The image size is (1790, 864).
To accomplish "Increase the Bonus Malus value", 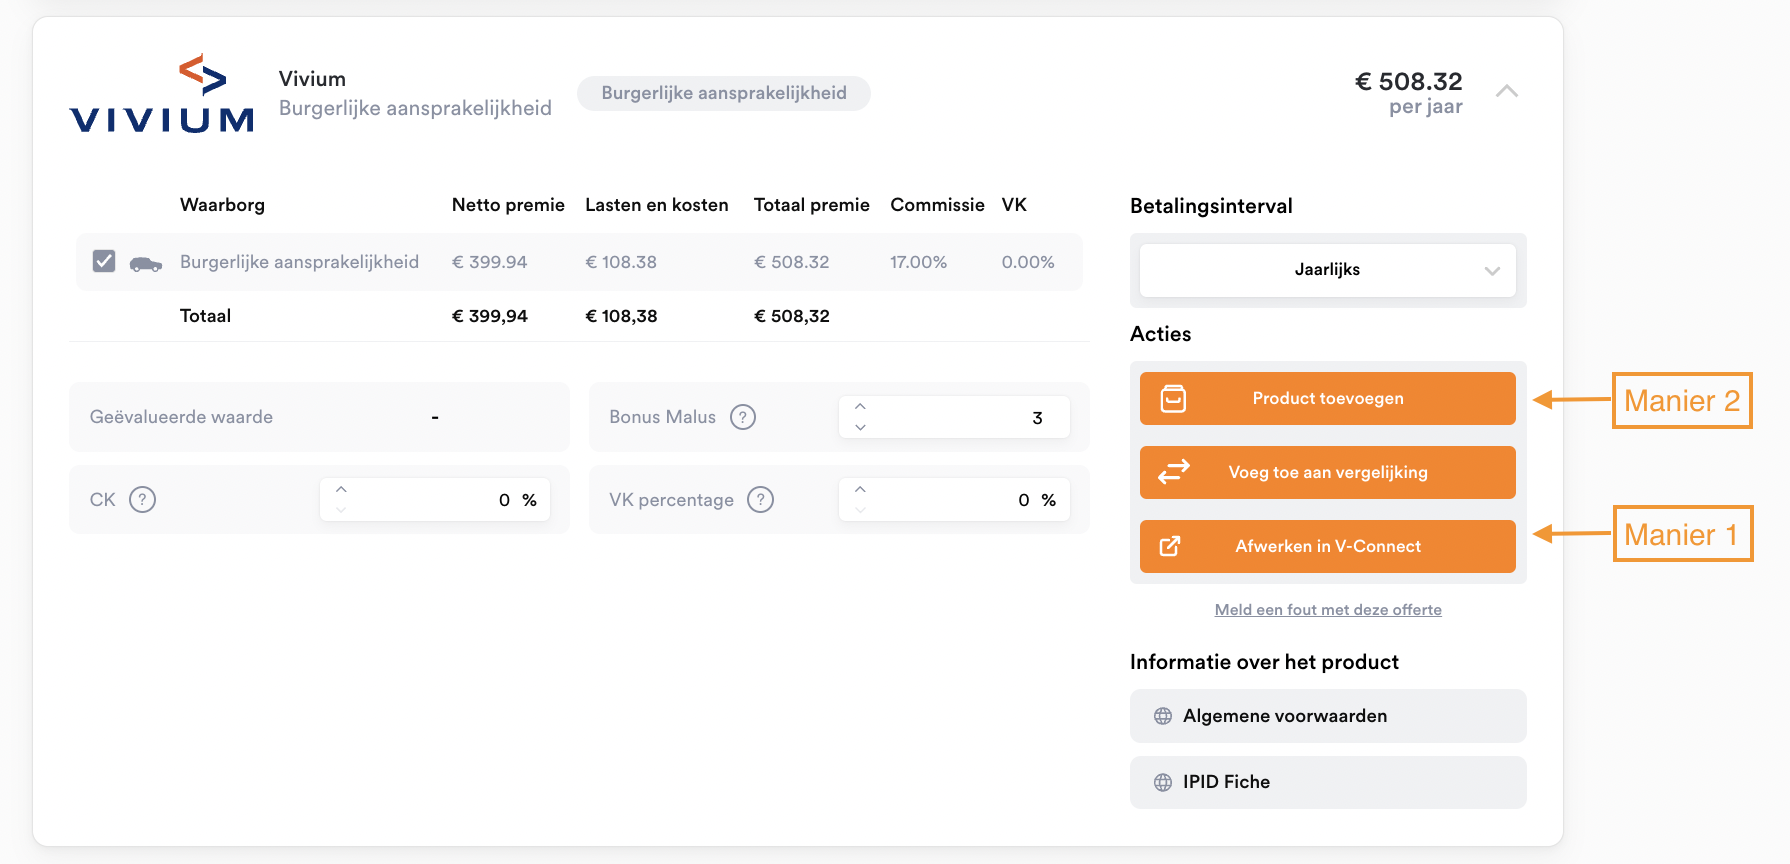I will 860,406.
